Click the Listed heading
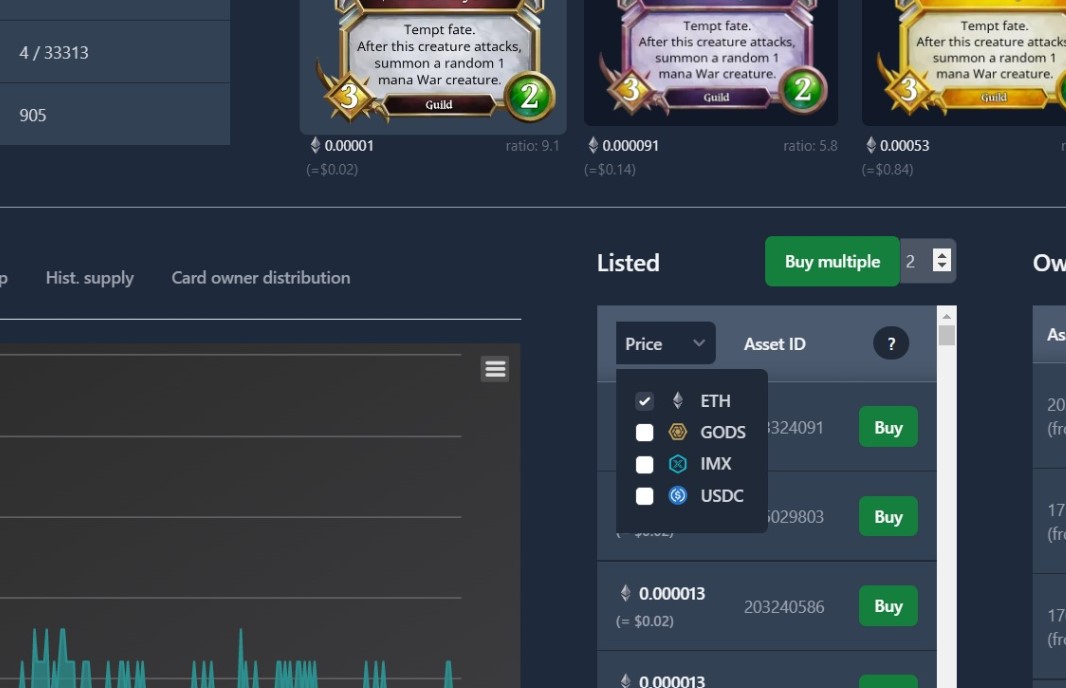This screenshot has width=1066, height=688. 628,263
